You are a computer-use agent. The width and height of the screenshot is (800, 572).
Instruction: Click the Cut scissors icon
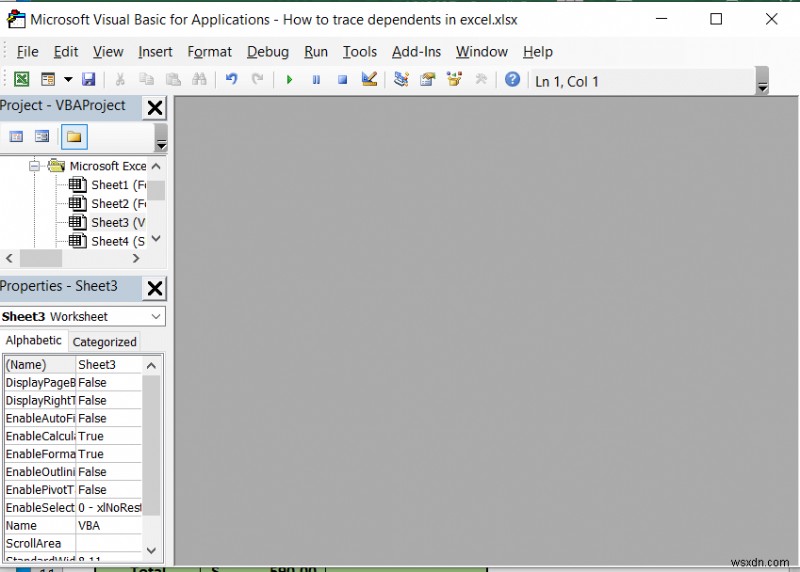120,79
